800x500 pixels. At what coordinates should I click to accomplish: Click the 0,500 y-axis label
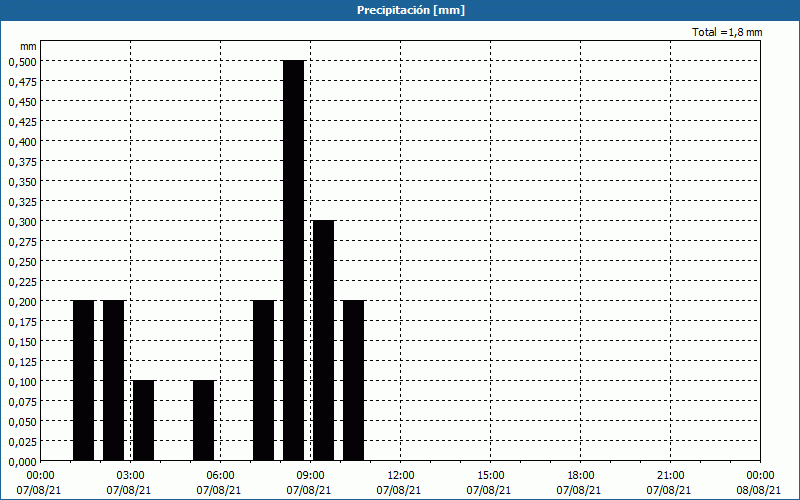[x=22, y=61]
